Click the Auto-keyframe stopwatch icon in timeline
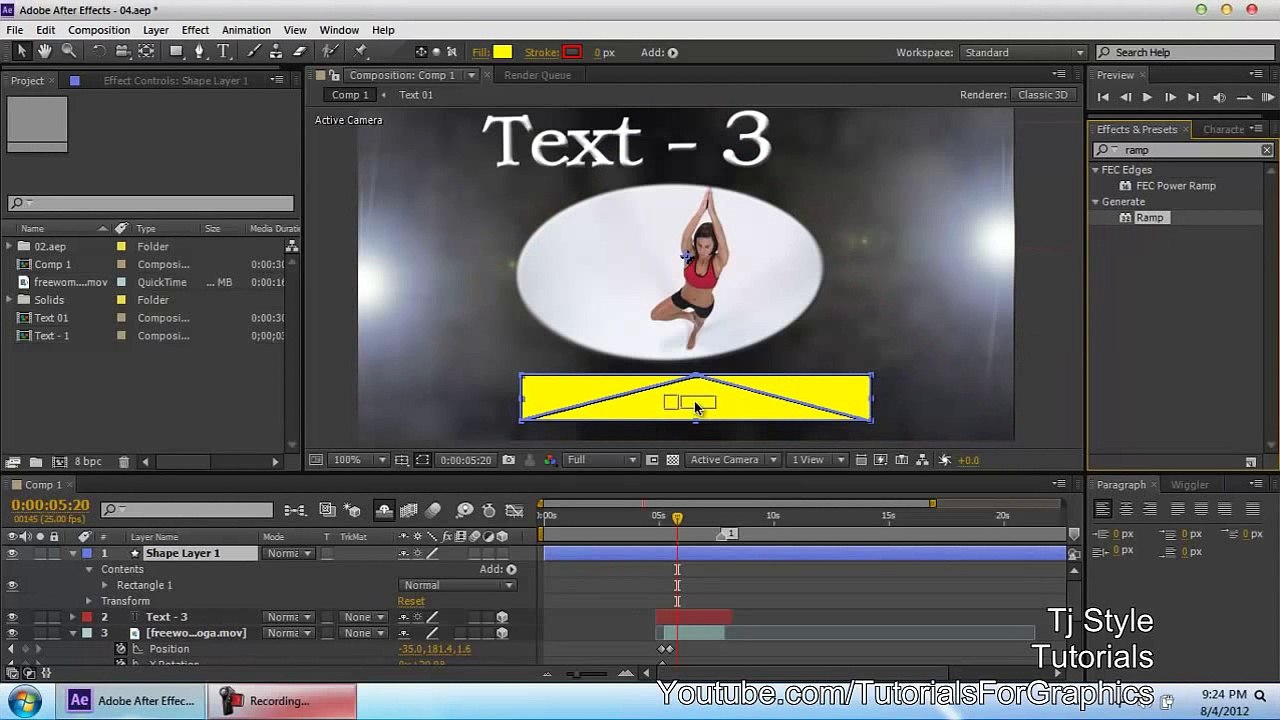This screenshot has width=1280, height=720. pos(489,511)
